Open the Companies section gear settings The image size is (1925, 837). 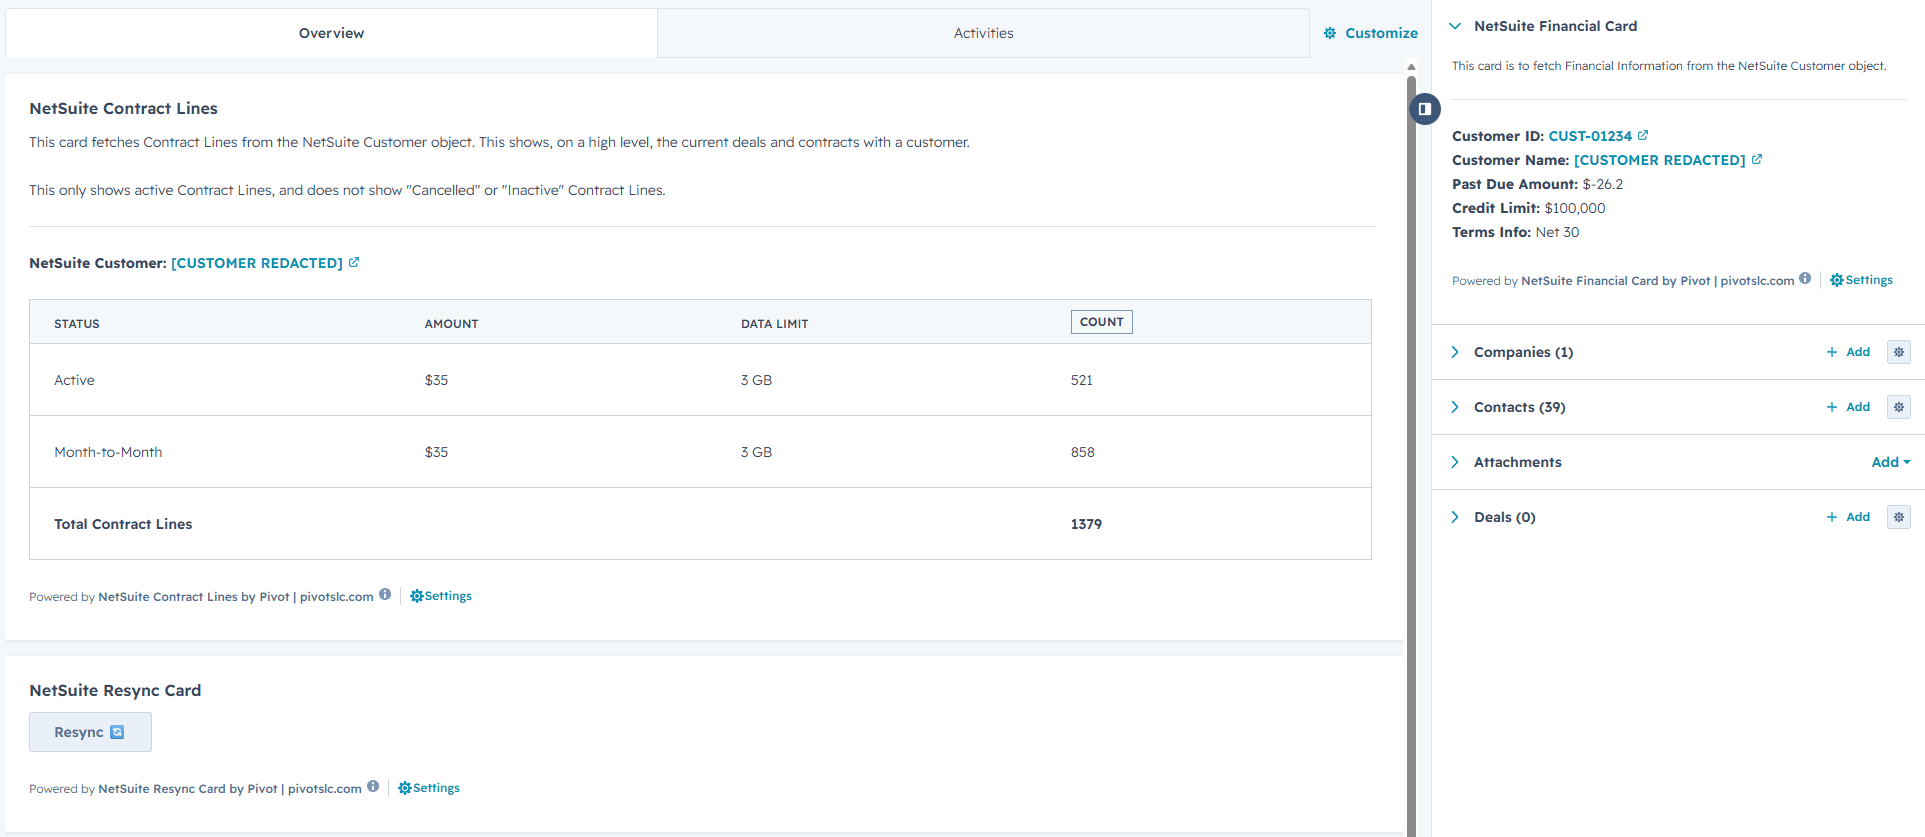[x=1899, y=352]
